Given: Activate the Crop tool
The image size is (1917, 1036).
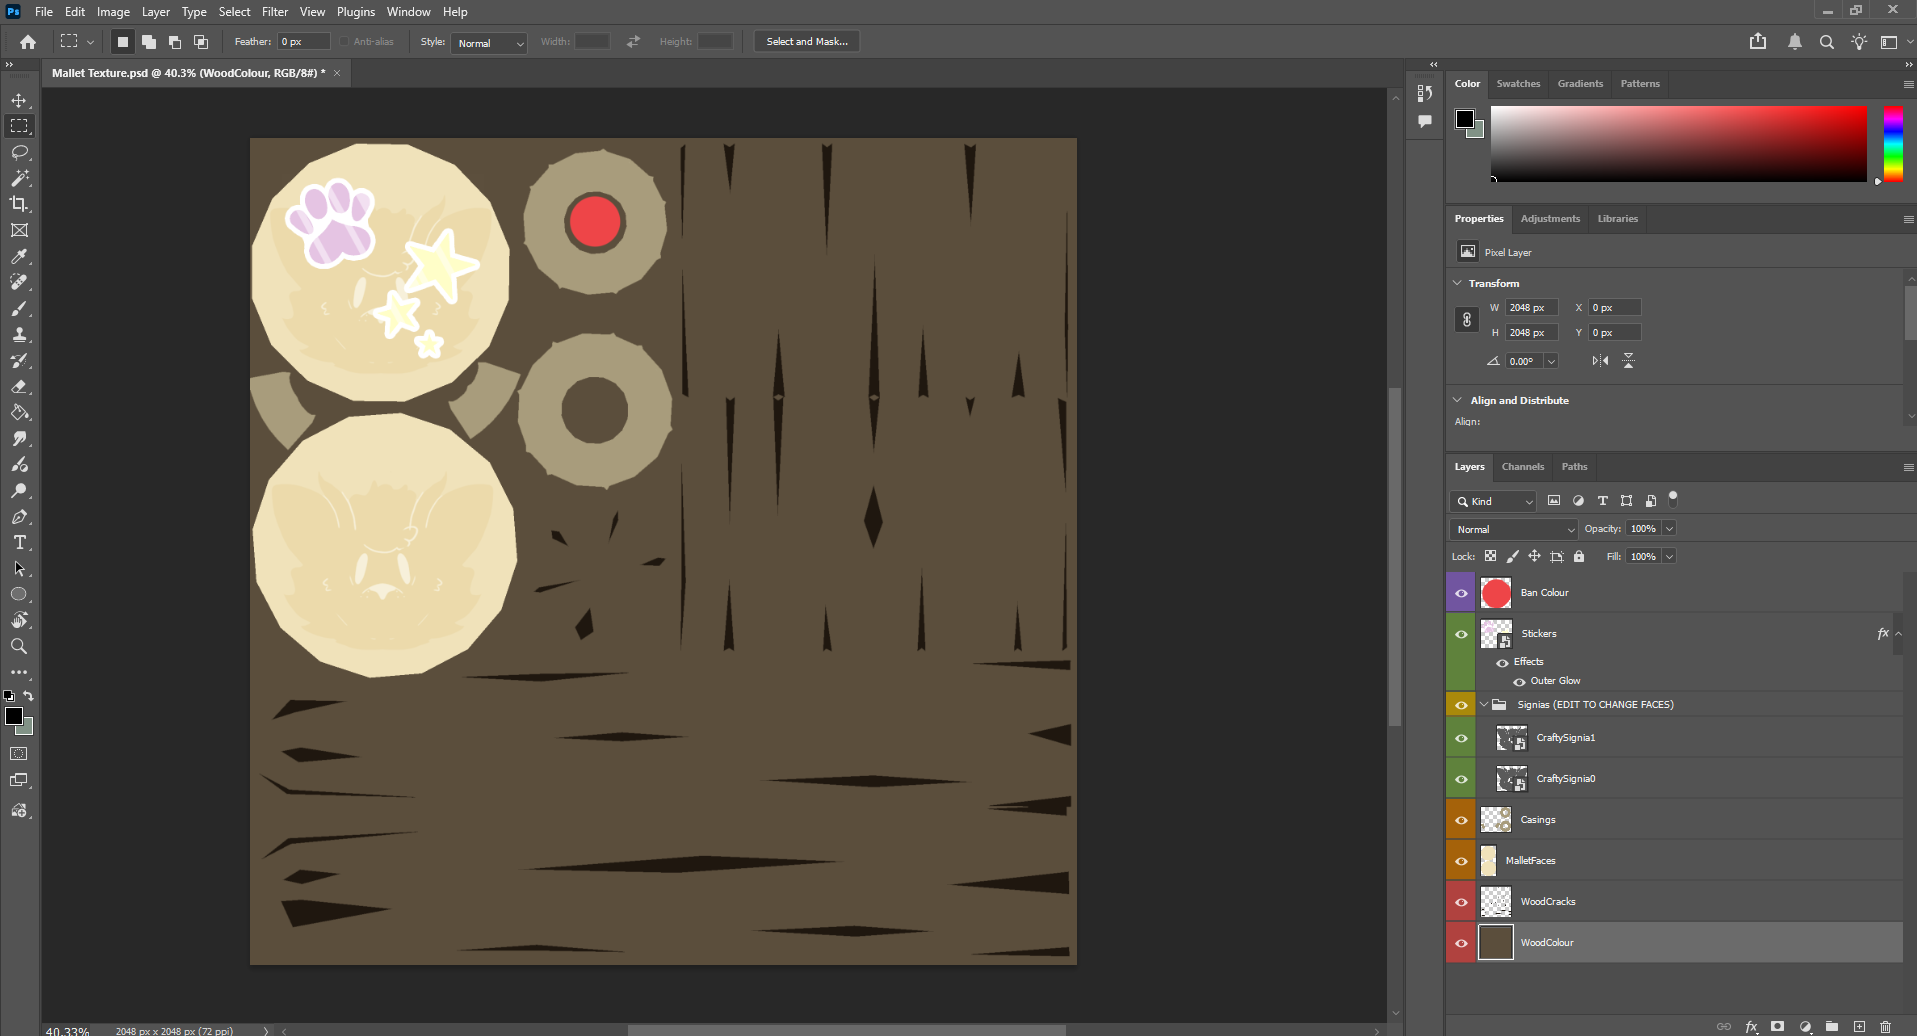Looking at the screenshot, I should [x=19, y=204].
